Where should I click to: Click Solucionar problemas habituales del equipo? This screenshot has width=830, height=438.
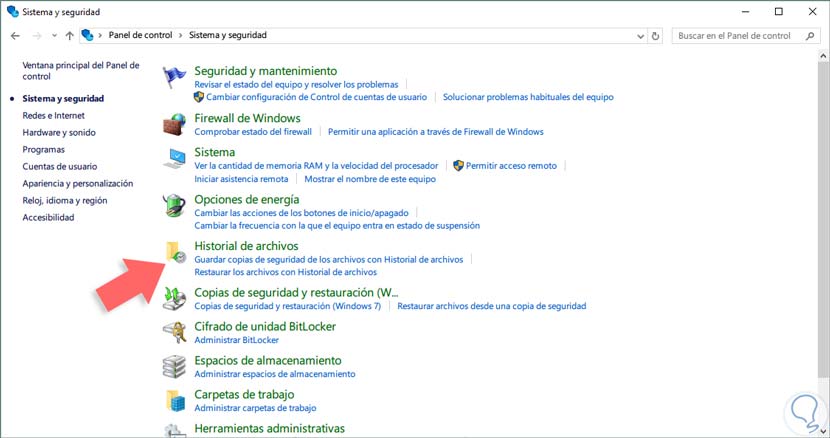click(528, 97)
